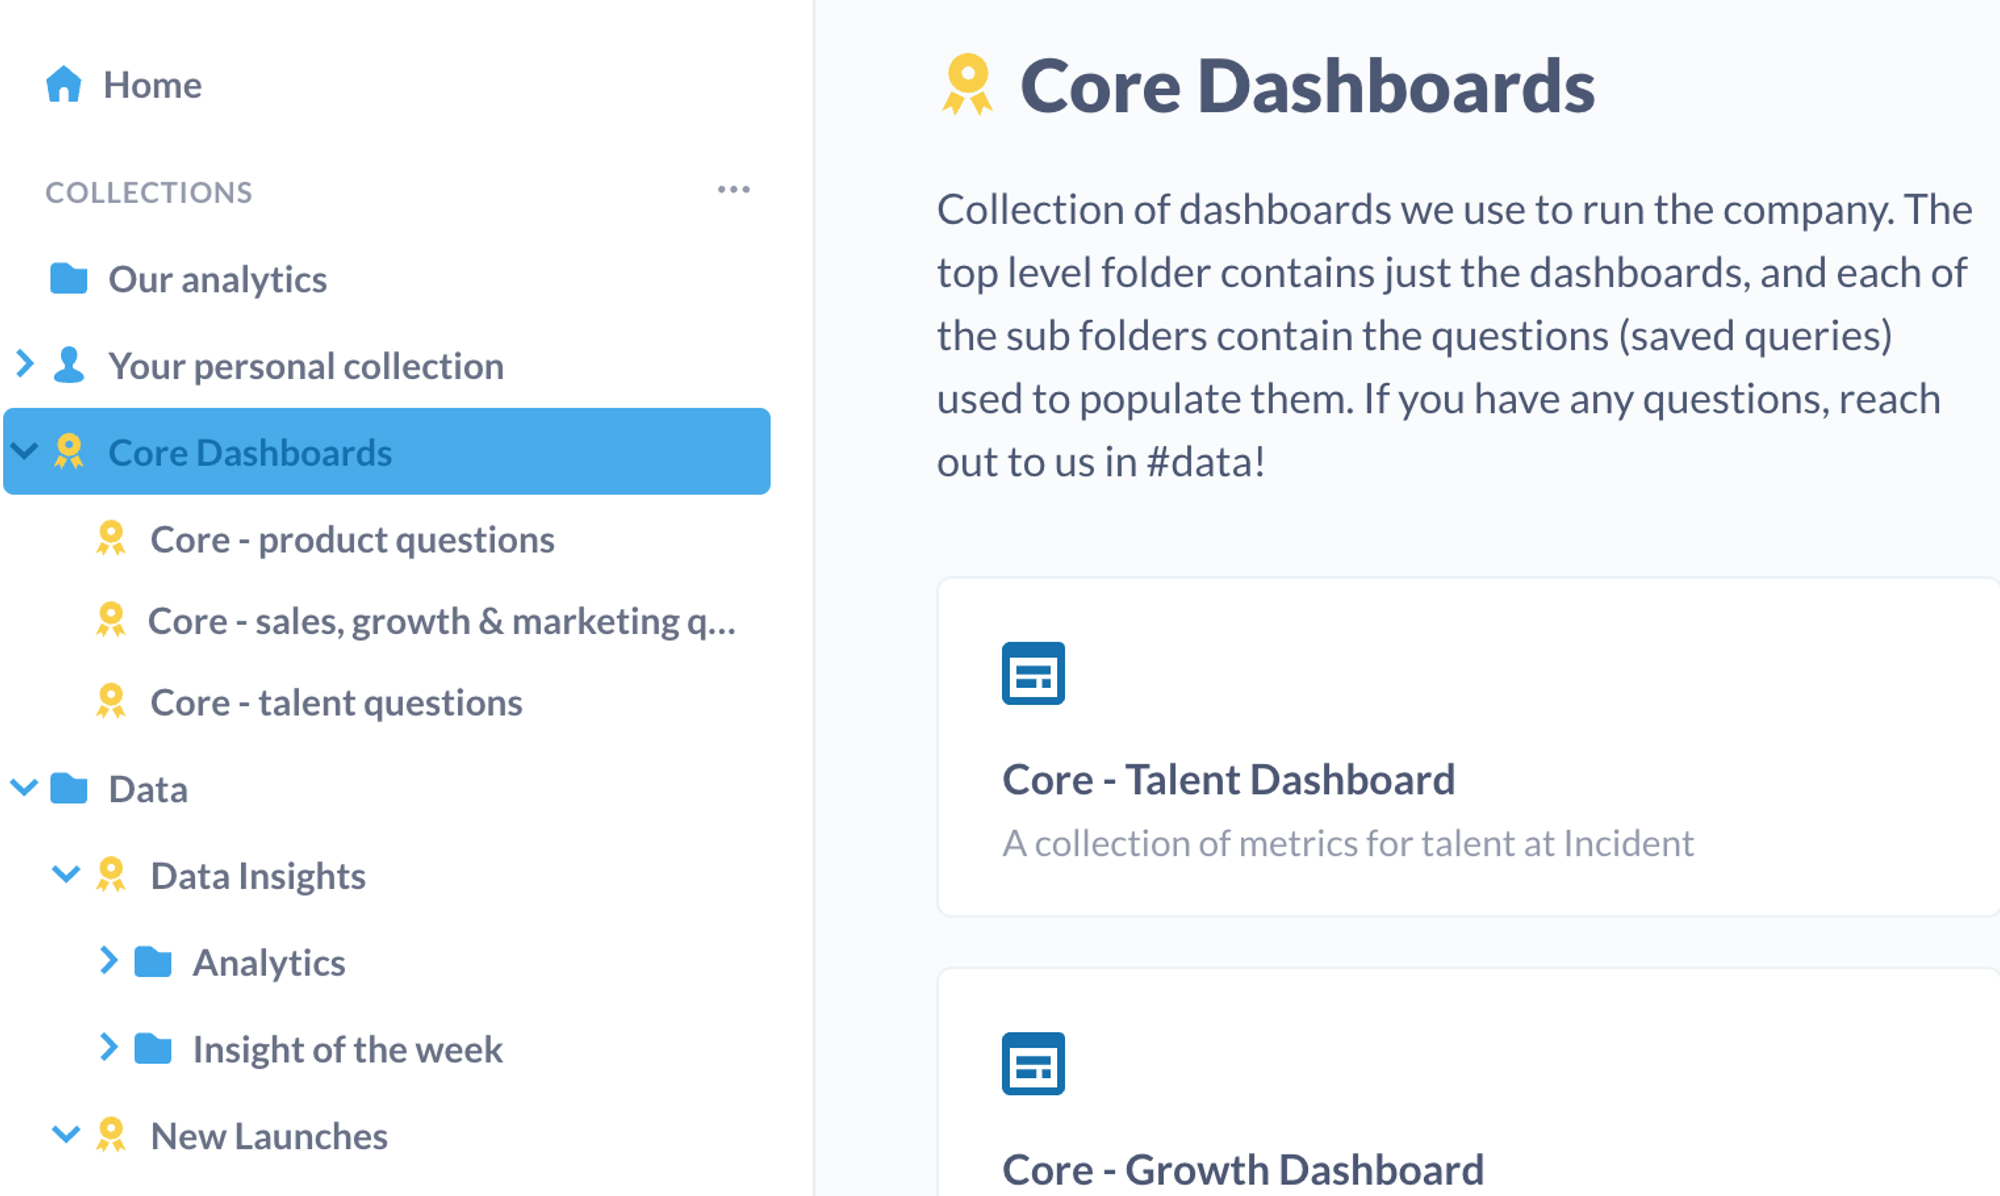Open the Core - Talent Dashboard title link

(x=1228, y=780)
